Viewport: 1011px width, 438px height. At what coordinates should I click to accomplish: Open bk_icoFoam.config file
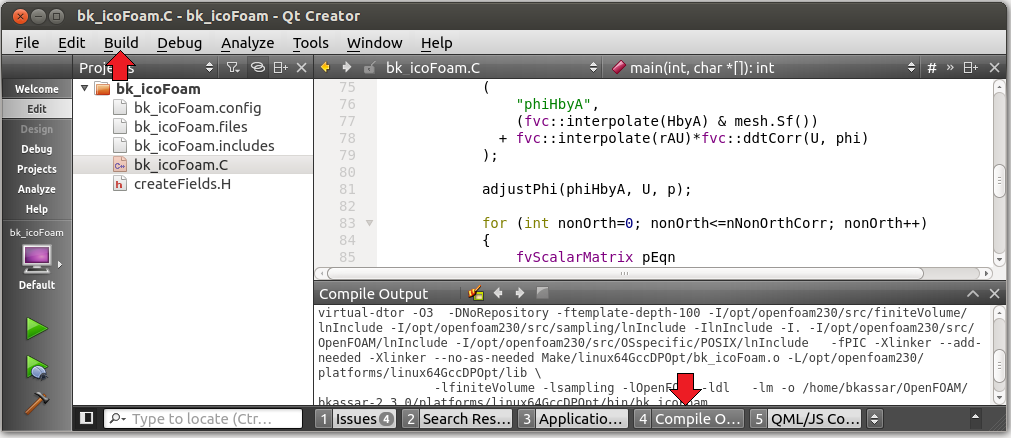pyautogui.click(x=197, y=108)
